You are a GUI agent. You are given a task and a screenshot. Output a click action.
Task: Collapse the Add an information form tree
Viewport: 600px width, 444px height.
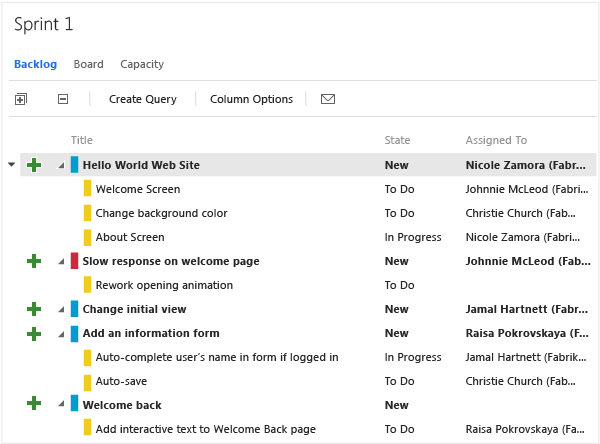[x=61, y=333]
